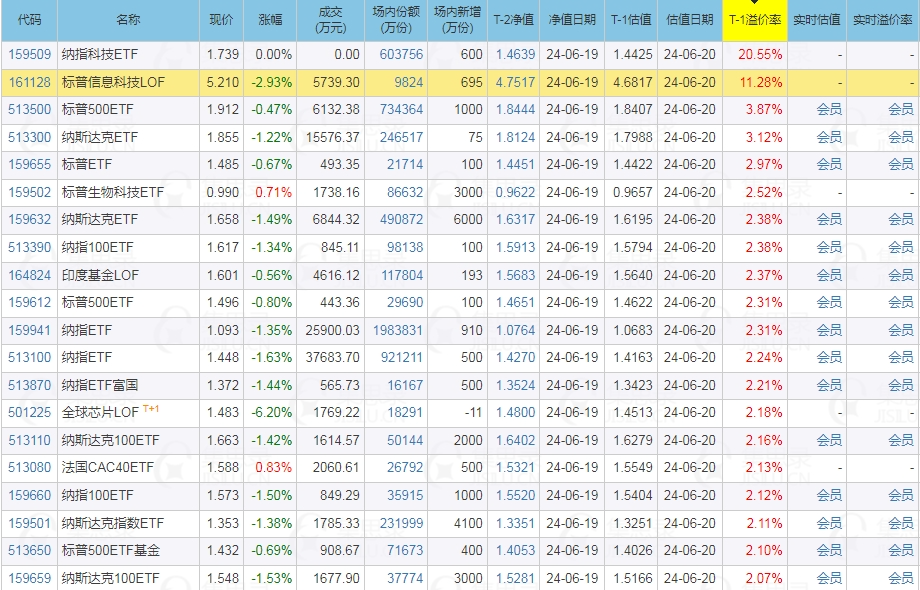Image resolution: width=920 pixels, height=590 pixels.
Task: Open fund code 513080 link
Action: pos(29,467)
